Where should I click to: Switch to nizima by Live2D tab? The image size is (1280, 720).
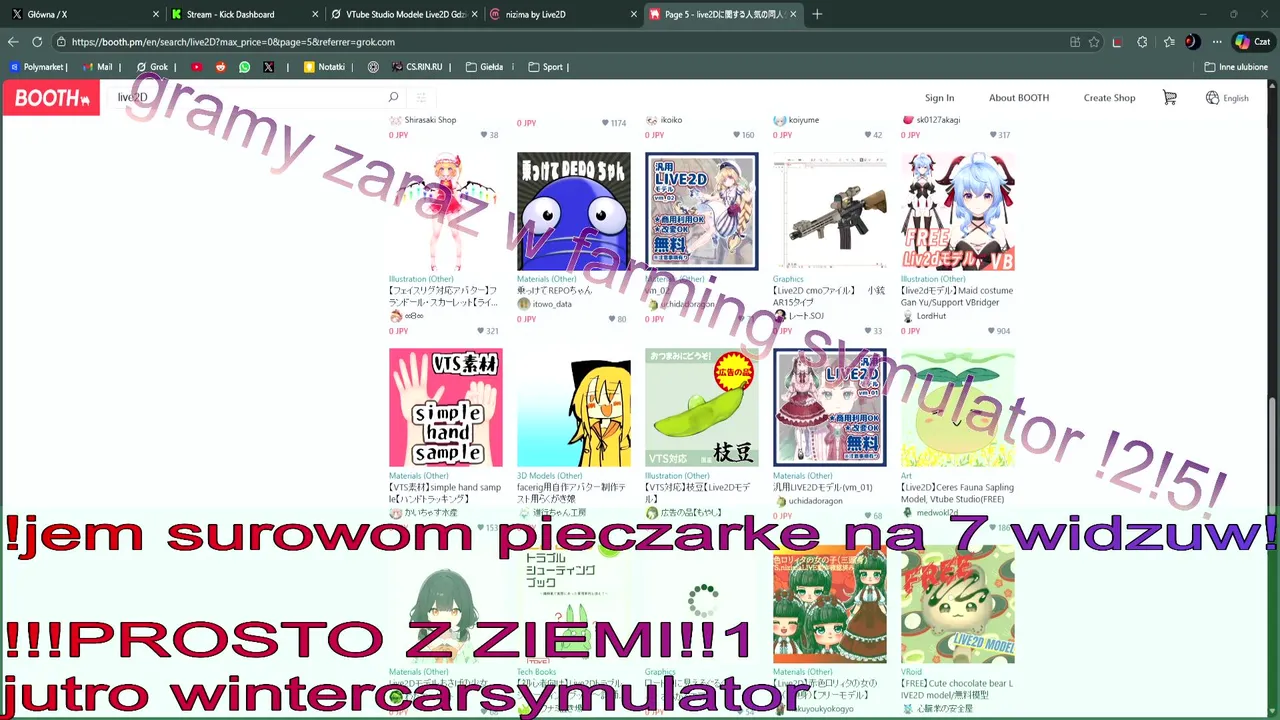coord(560,14)
